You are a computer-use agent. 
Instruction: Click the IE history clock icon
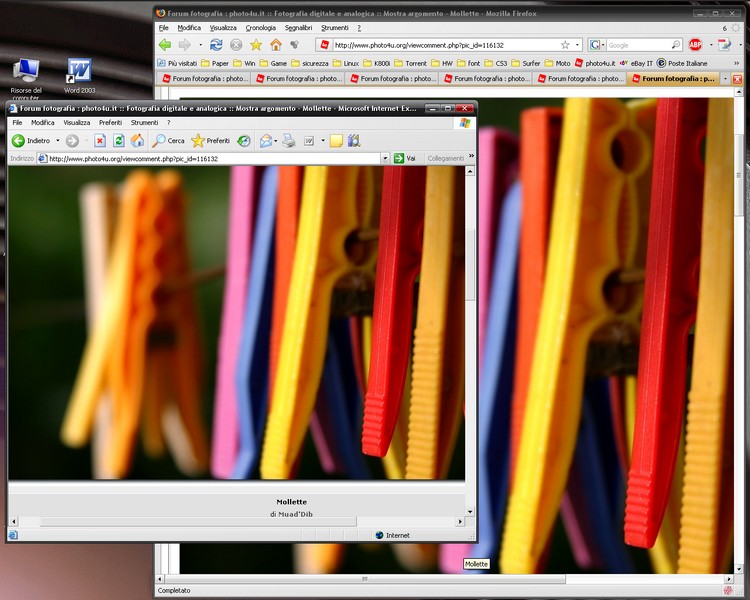pos(244,141)
